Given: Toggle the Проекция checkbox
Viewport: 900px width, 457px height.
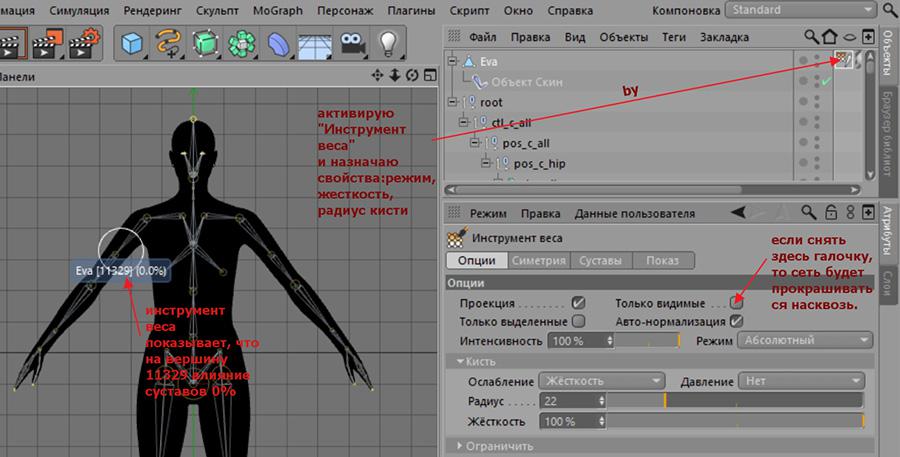Looking at the screenshot, I should (578, 303).
